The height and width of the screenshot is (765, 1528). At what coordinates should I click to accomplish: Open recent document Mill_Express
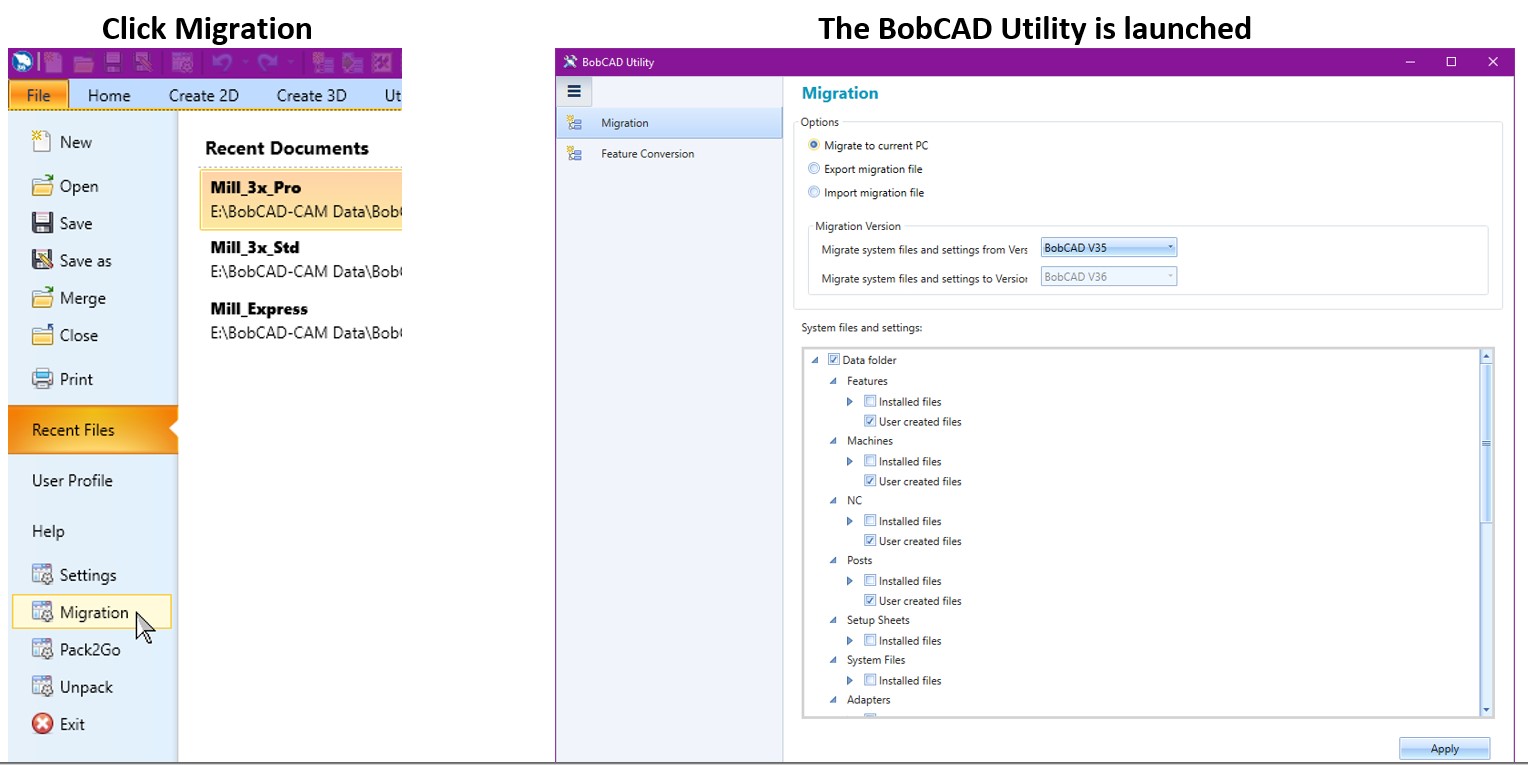[x=301, y=320]
